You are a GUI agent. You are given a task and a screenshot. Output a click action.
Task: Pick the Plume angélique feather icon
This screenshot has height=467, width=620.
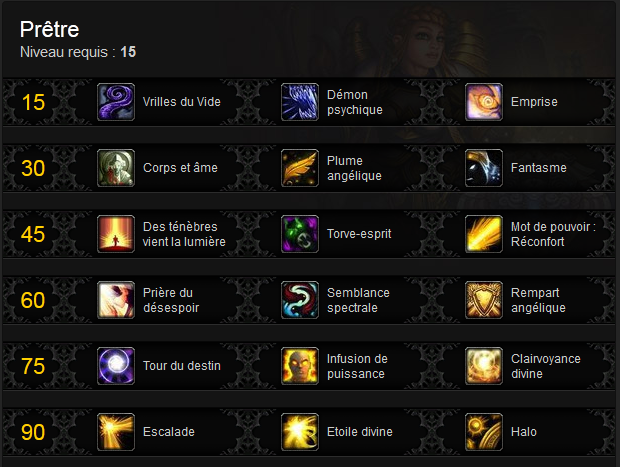pyautogui.click(x=300, y=168)
